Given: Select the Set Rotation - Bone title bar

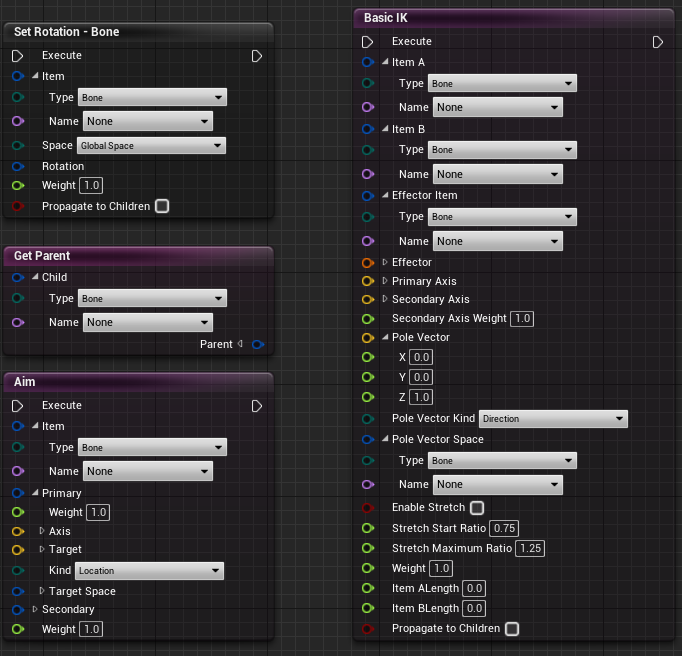Looking at the screenshot, I should coord(138,32).
